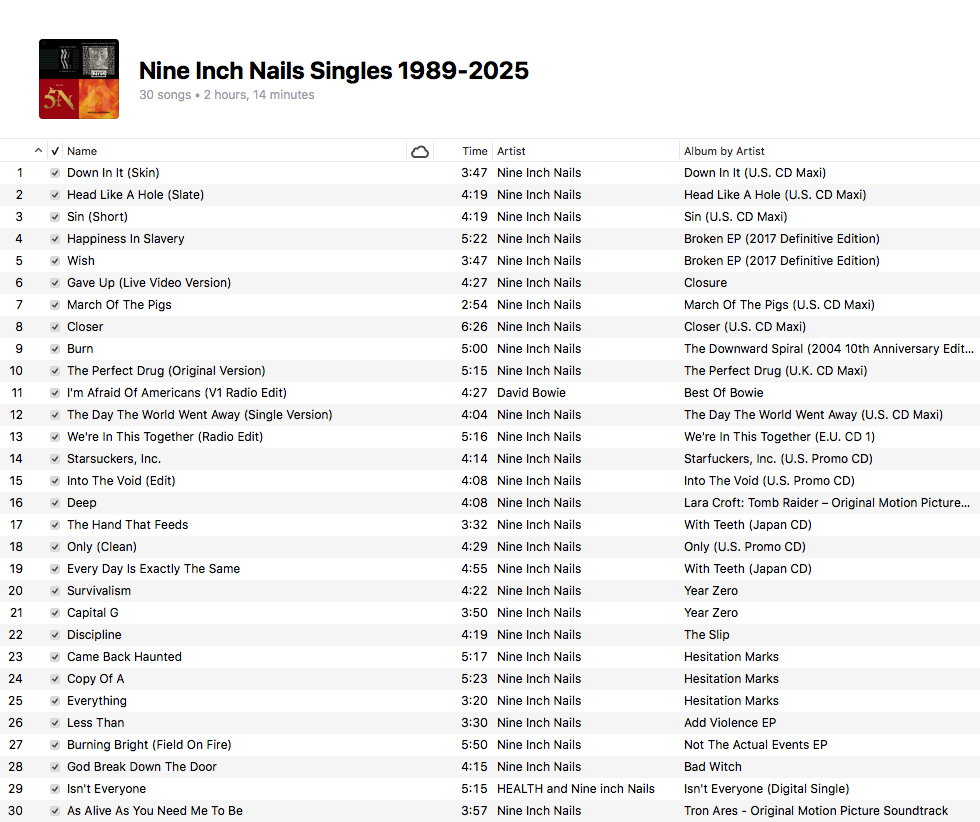This screenshot has height=822, width=980.
Task: Uncheck the checkbox for Discipline
Action: (55, 635)
